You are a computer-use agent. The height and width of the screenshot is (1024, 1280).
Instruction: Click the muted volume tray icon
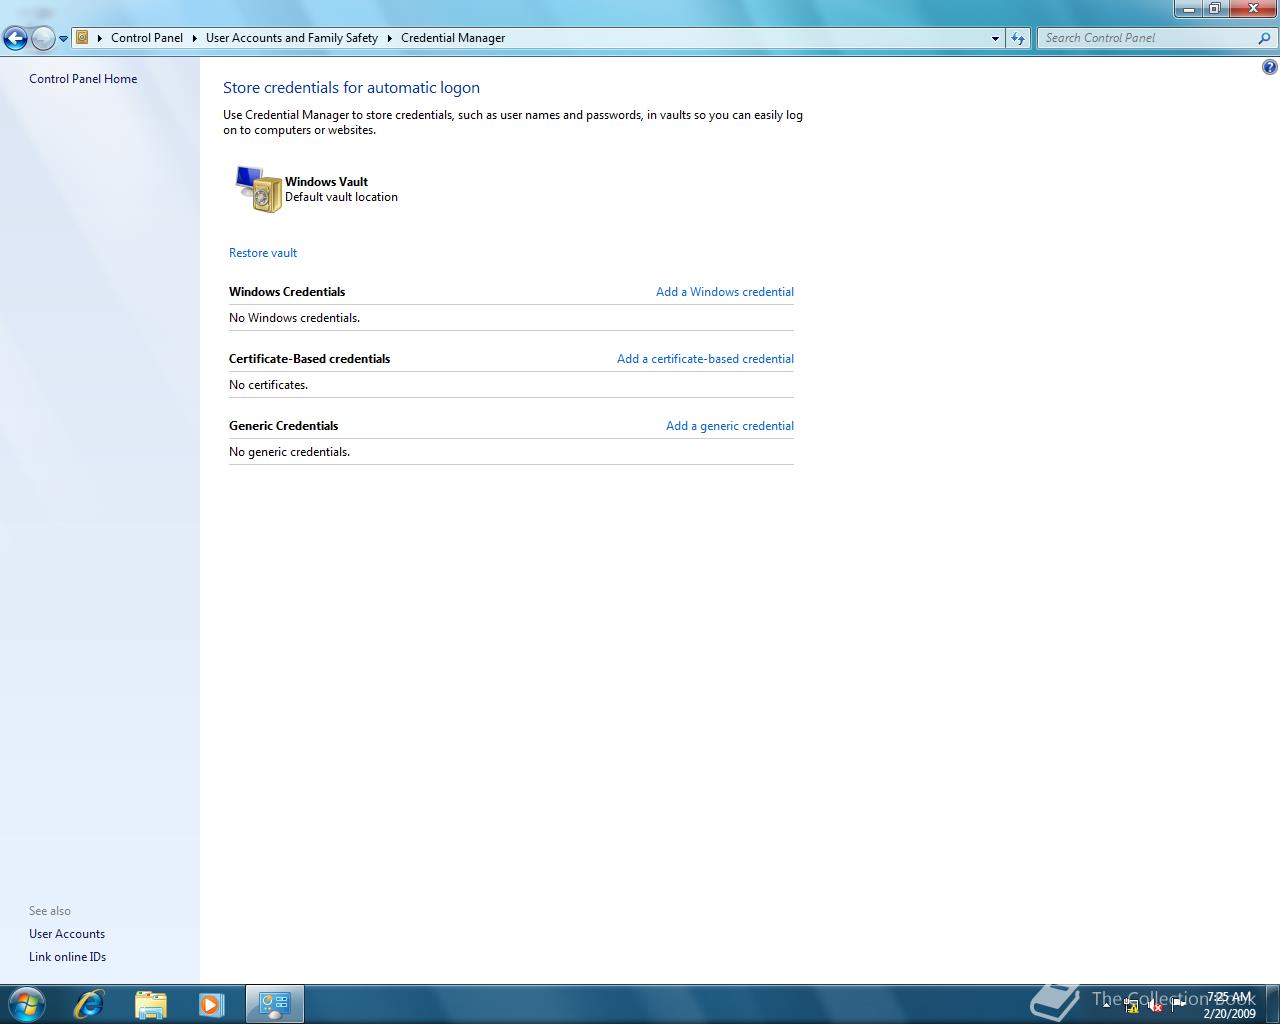coord(1155,1006)
